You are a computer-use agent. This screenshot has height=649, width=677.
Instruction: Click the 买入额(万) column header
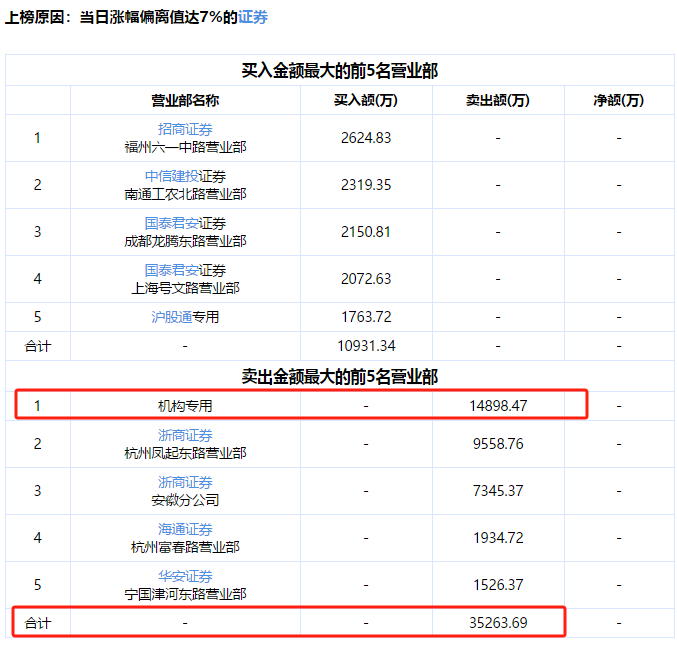point(365,100)
